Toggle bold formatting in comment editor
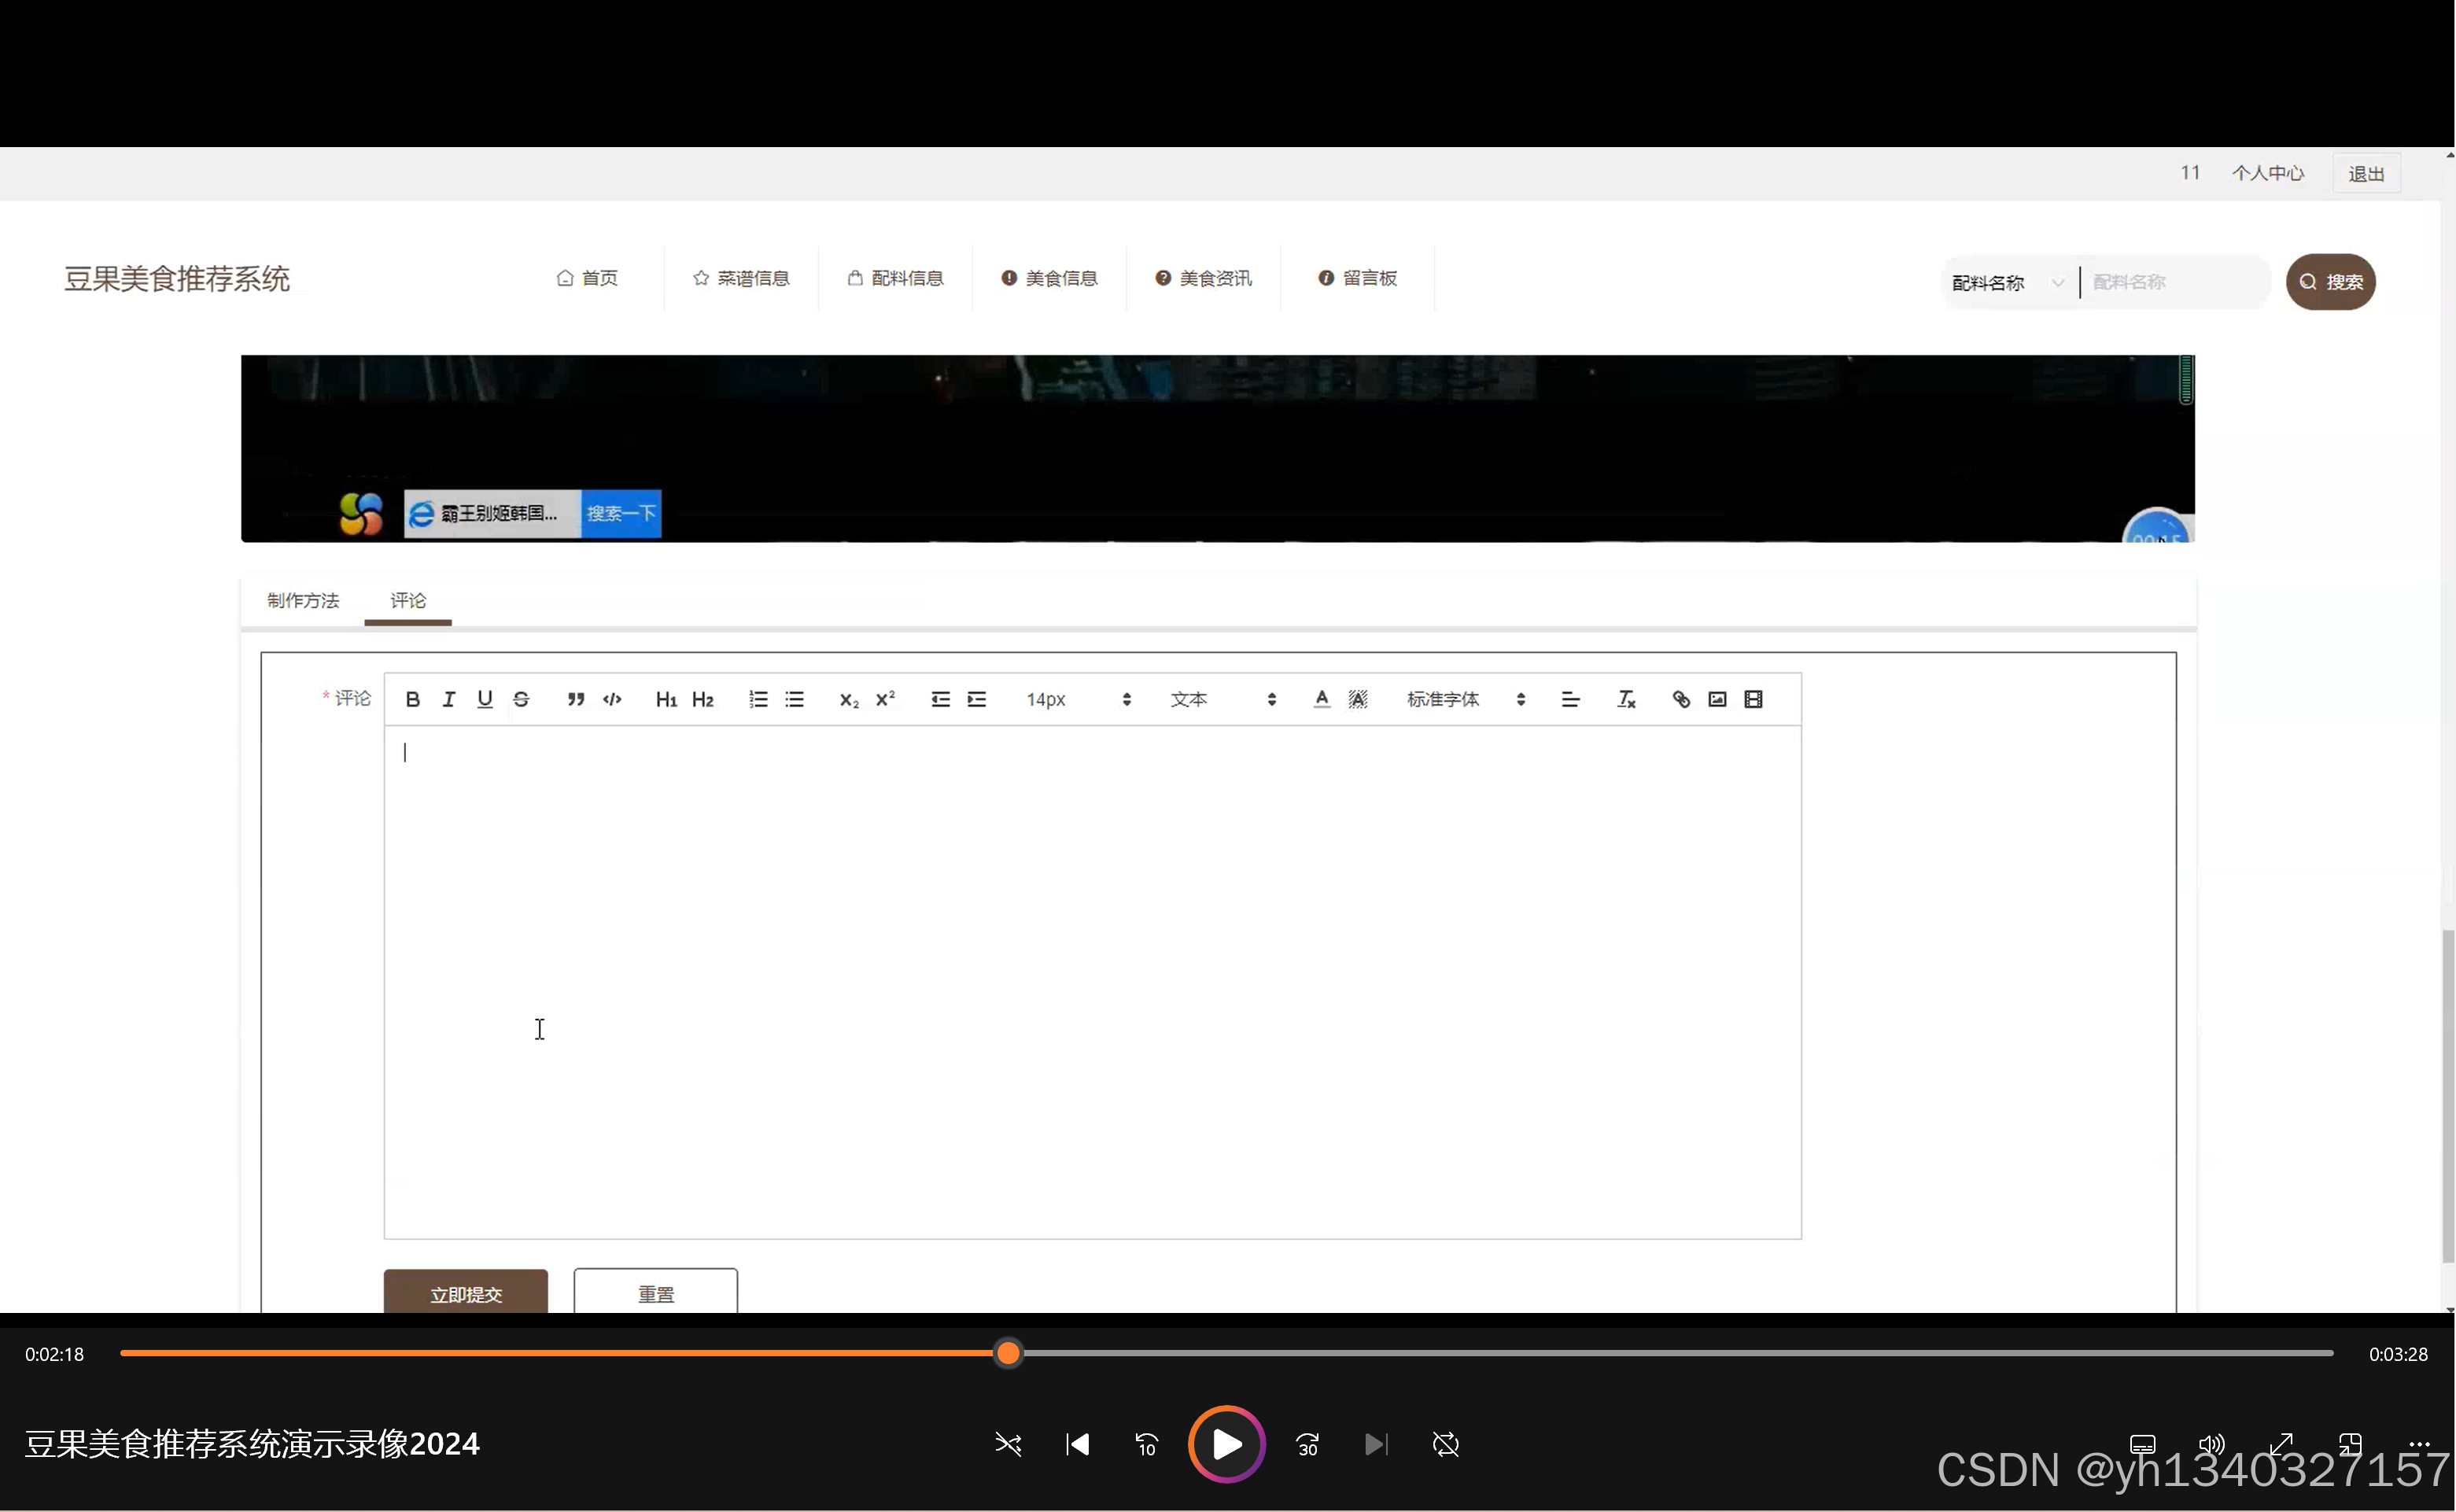 (x=412, y=699)
